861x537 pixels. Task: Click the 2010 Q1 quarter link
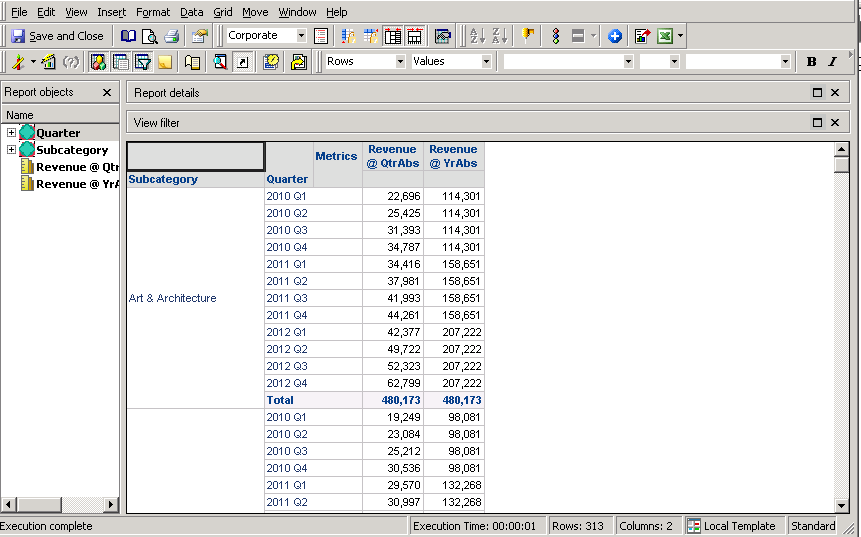click(x=287, y=196)
